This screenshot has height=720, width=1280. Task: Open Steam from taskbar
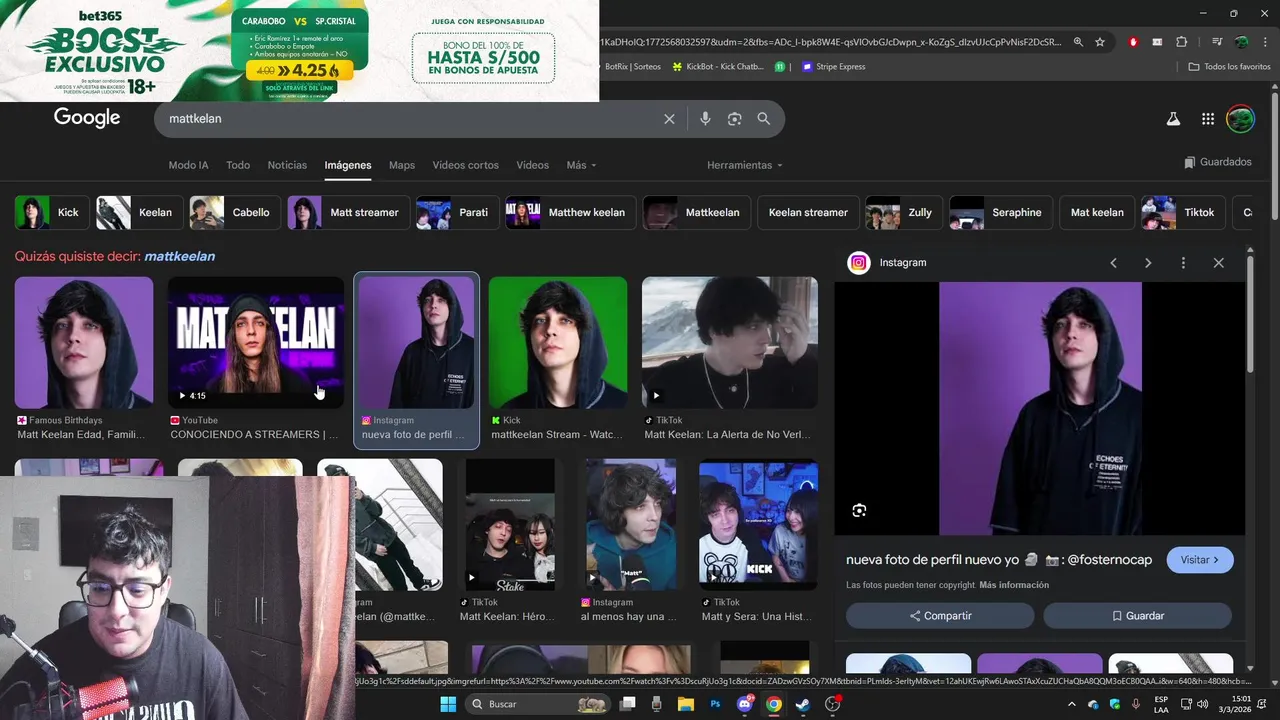click(802, 704)
